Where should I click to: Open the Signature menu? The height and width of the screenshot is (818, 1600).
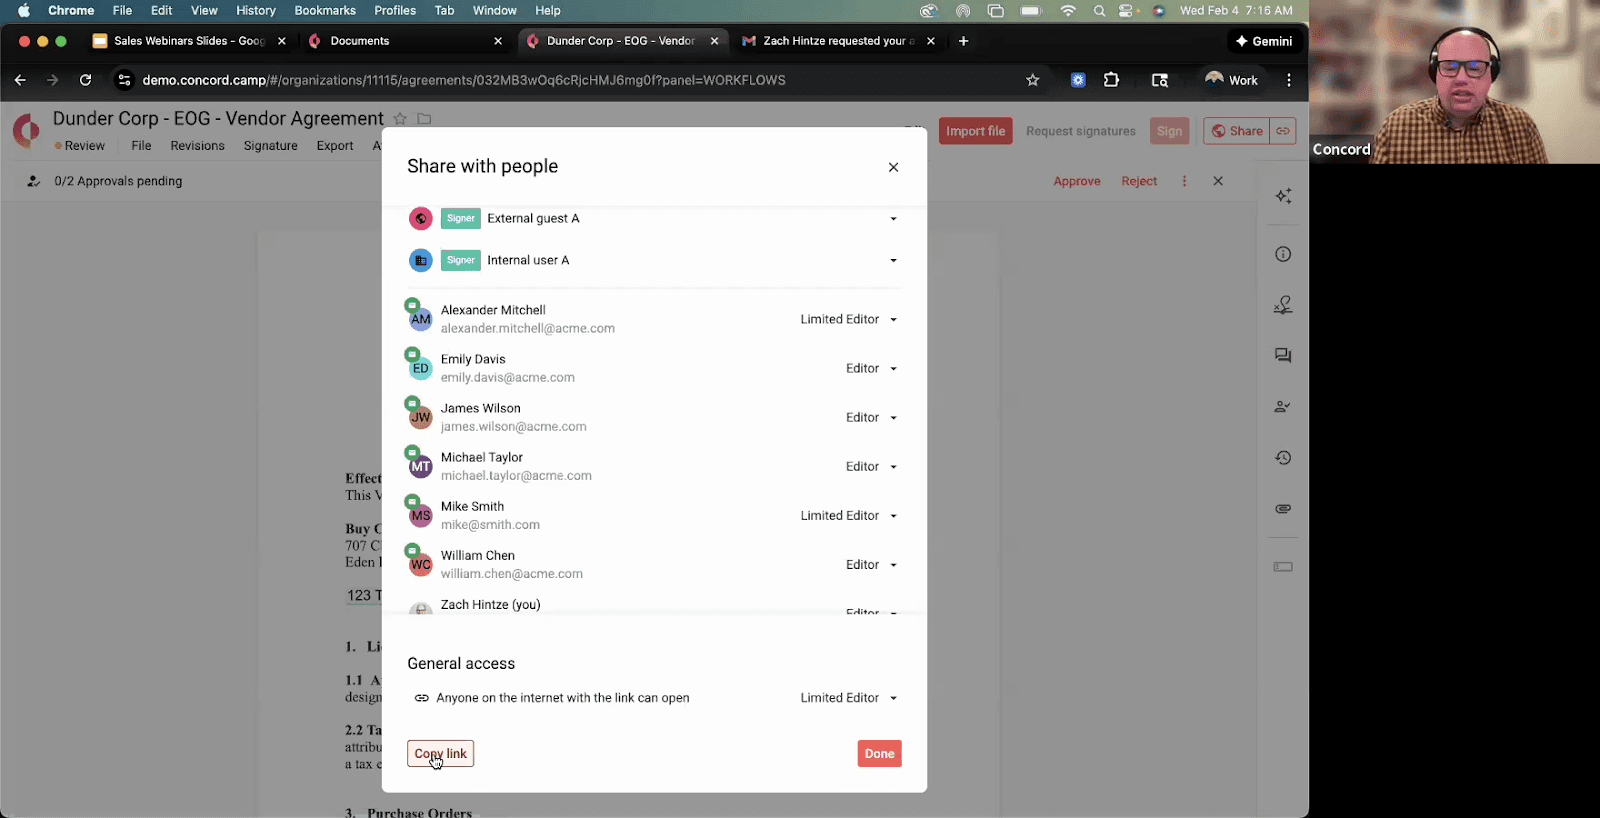click(x=270, y=146)
